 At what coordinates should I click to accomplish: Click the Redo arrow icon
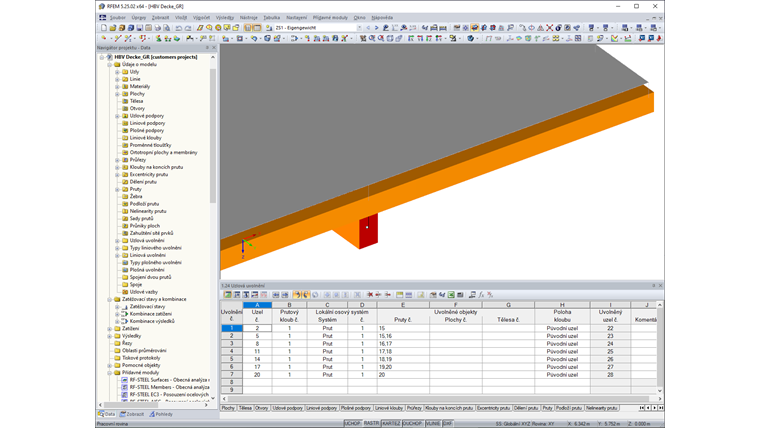pos(188,28)
